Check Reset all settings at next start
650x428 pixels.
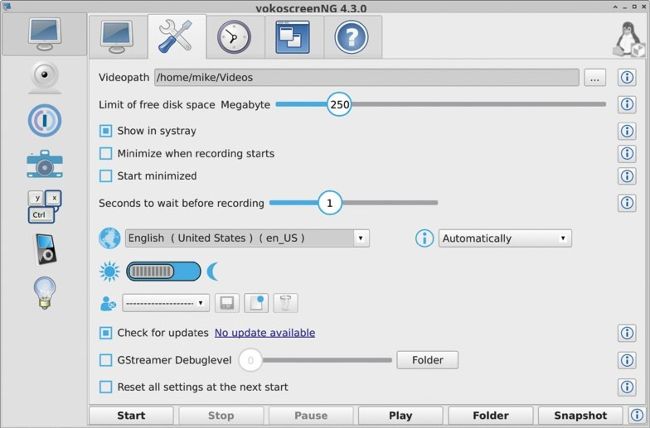pyautogui.click(x=106, y=387)
